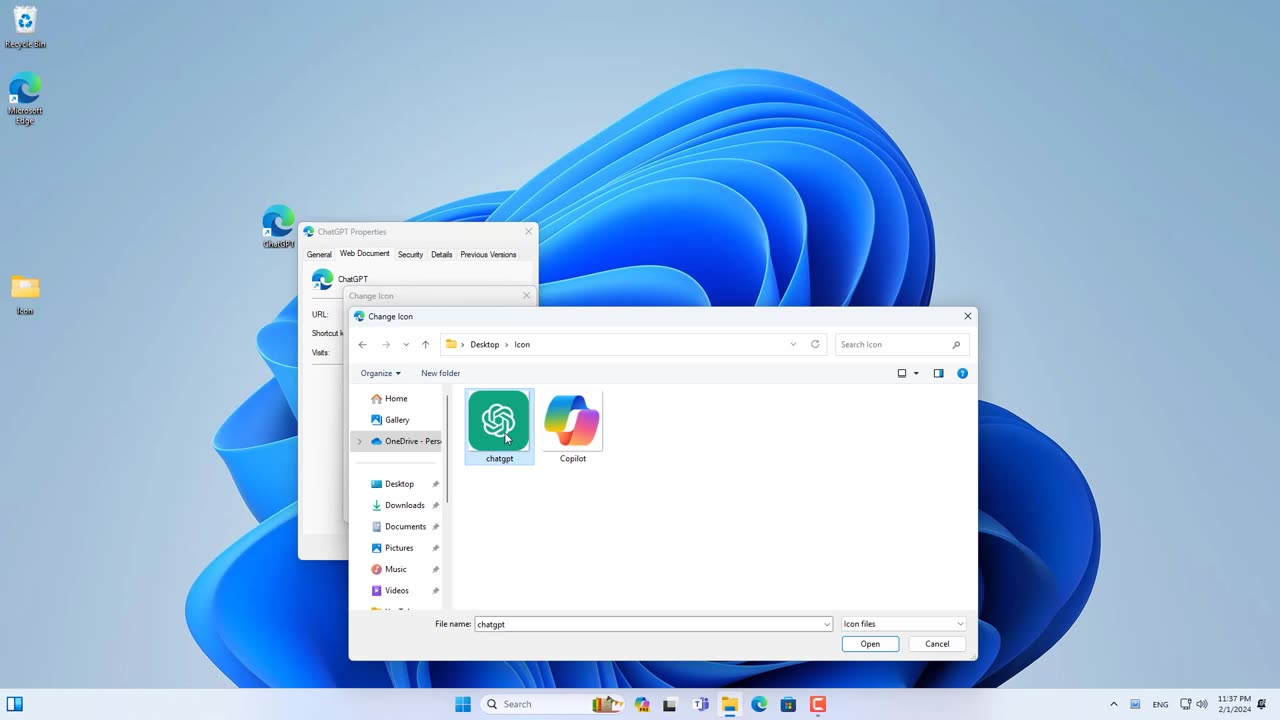Widgets button at taskbar's left end
1280x720 pixels.
click(15, 704)
